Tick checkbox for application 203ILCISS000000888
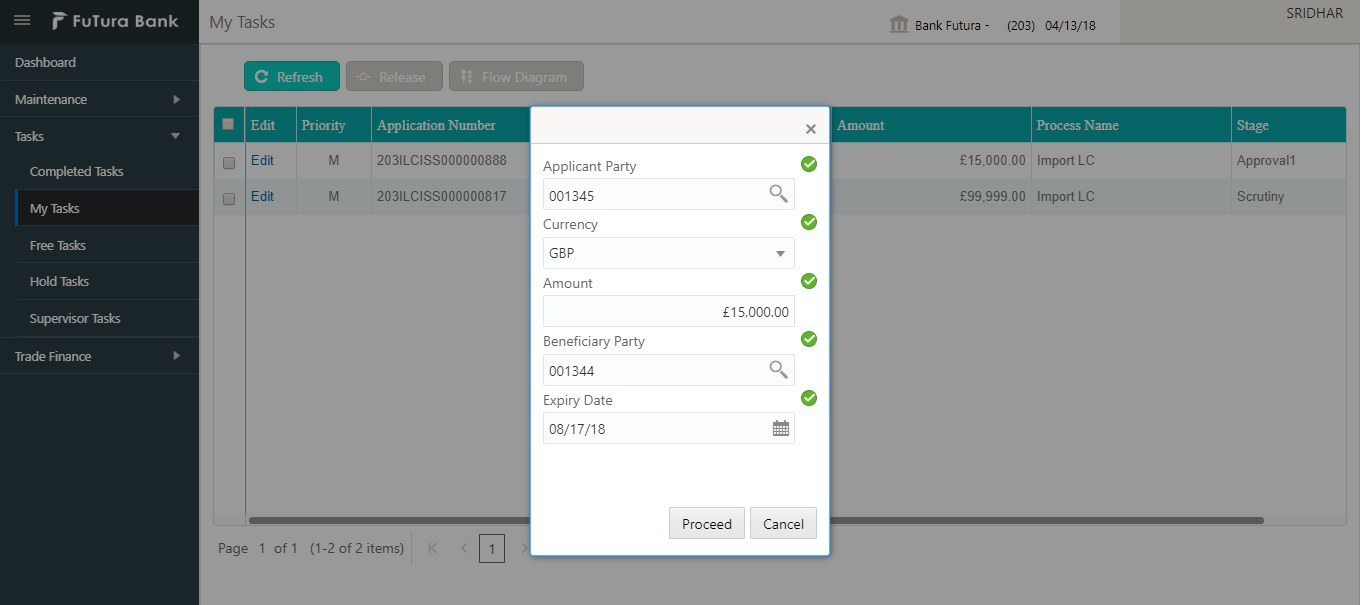The image size is (1366, 605). [x=229, y=162]
